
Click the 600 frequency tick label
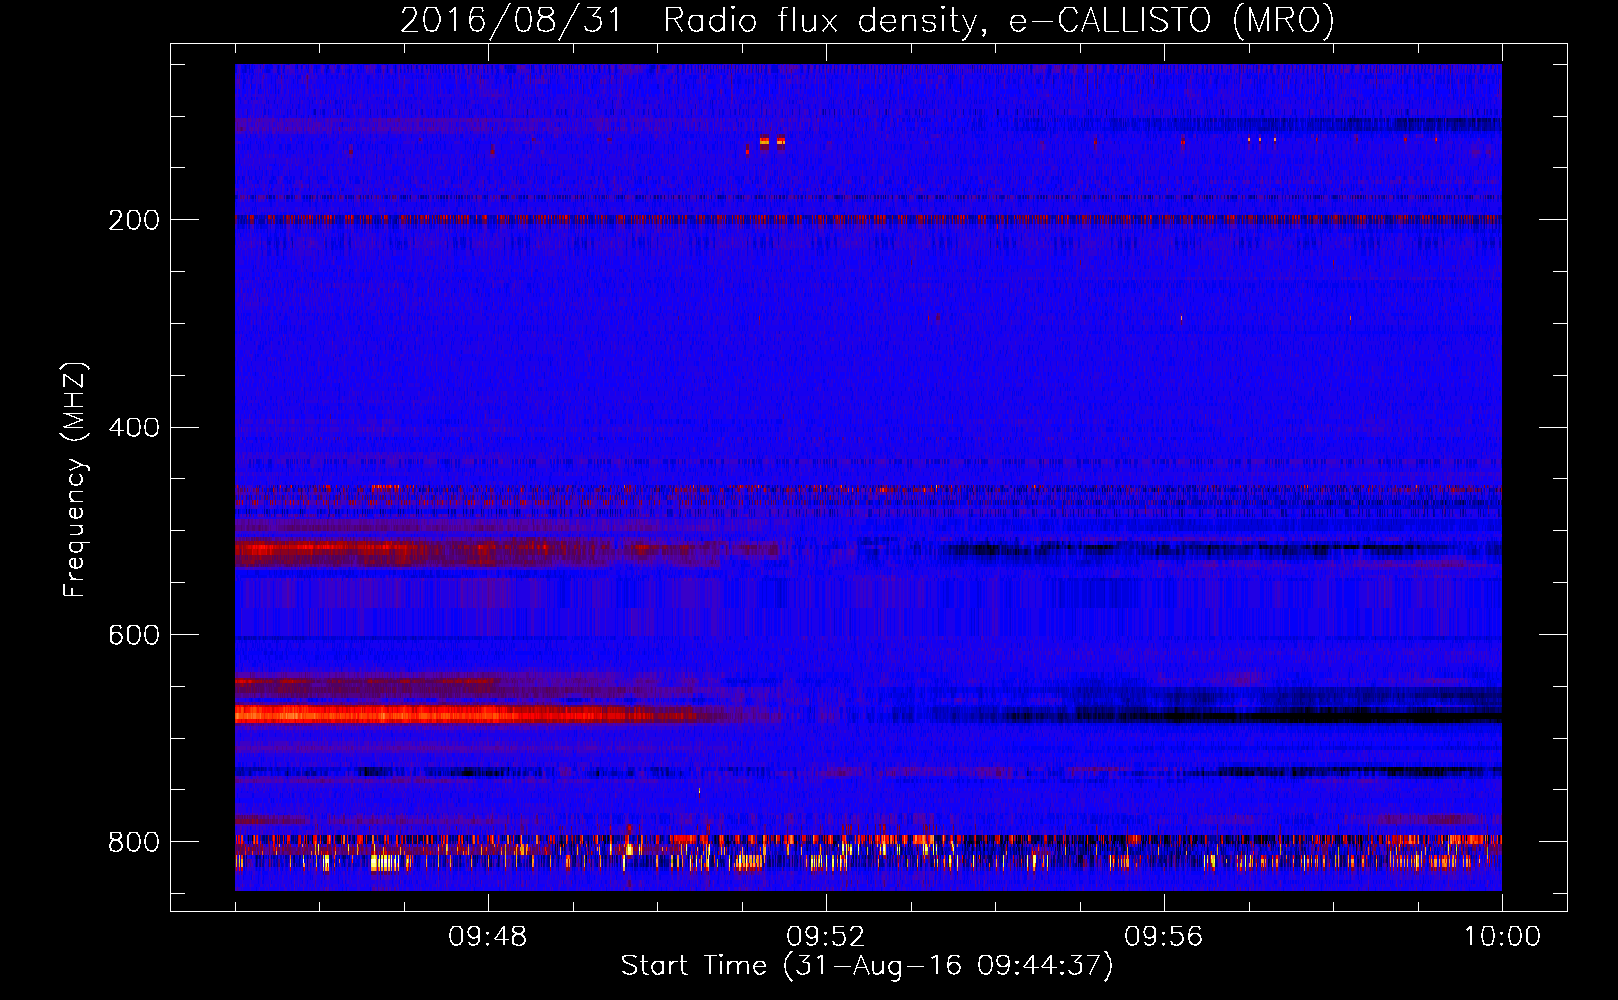click(x=133, y=636)
